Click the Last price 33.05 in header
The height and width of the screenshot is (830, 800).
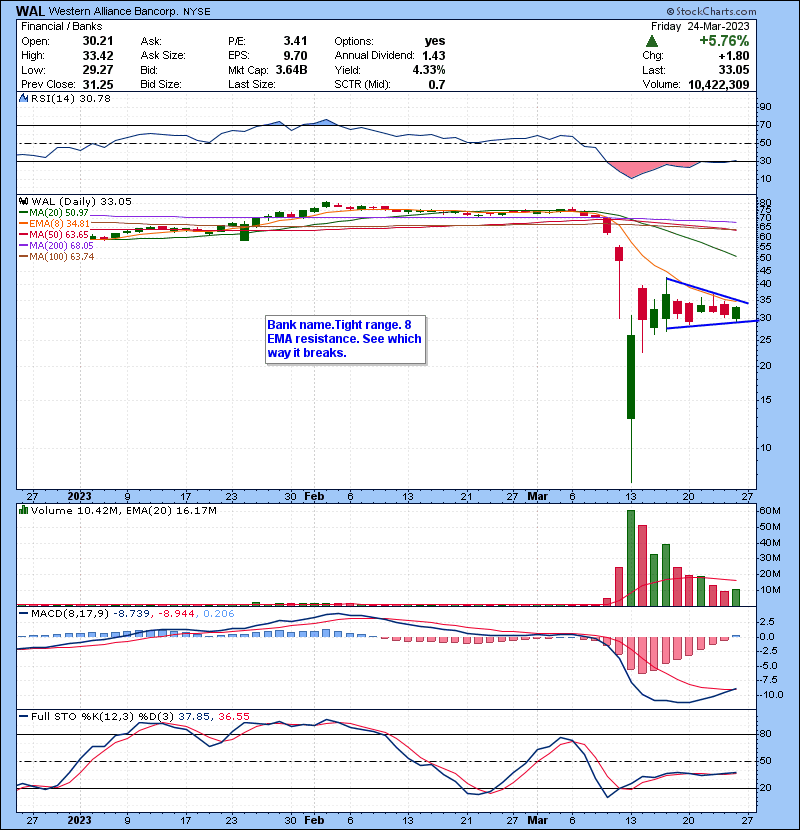click(734, 70)
